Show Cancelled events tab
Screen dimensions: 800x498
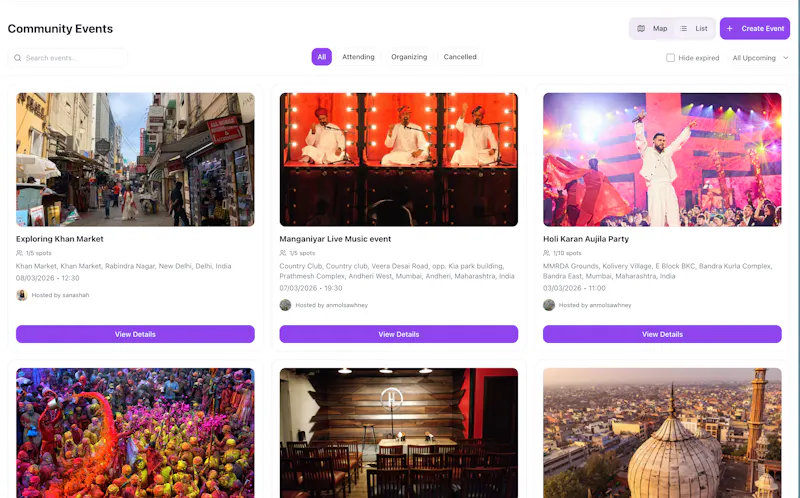click(x=460, y=57)
